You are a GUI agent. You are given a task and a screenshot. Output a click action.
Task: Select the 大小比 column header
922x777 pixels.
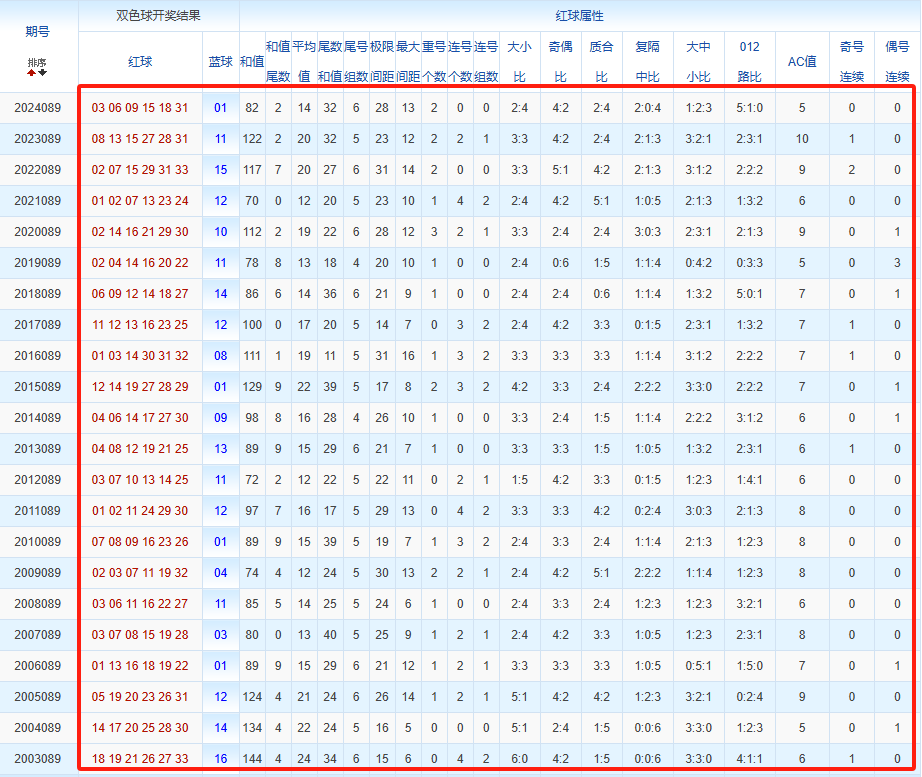tap(519, 61)
